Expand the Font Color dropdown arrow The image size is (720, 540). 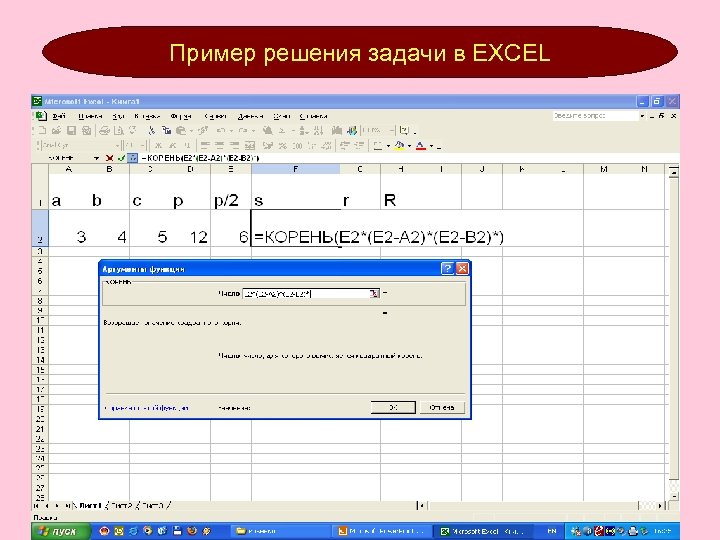point(432,146)
